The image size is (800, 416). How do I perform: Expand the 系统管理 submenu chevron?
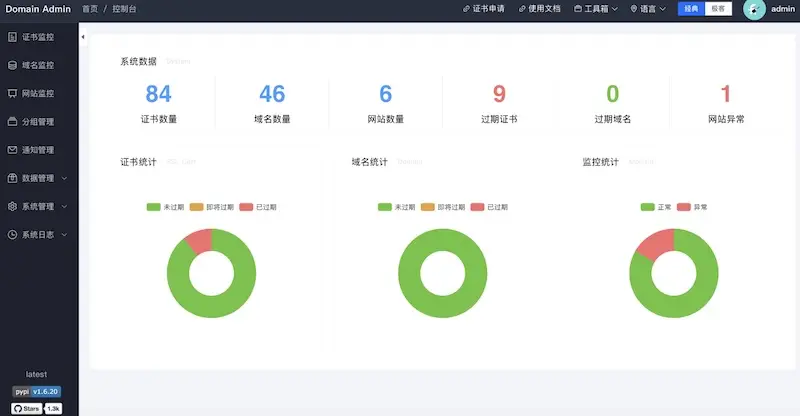click(64, 207)
